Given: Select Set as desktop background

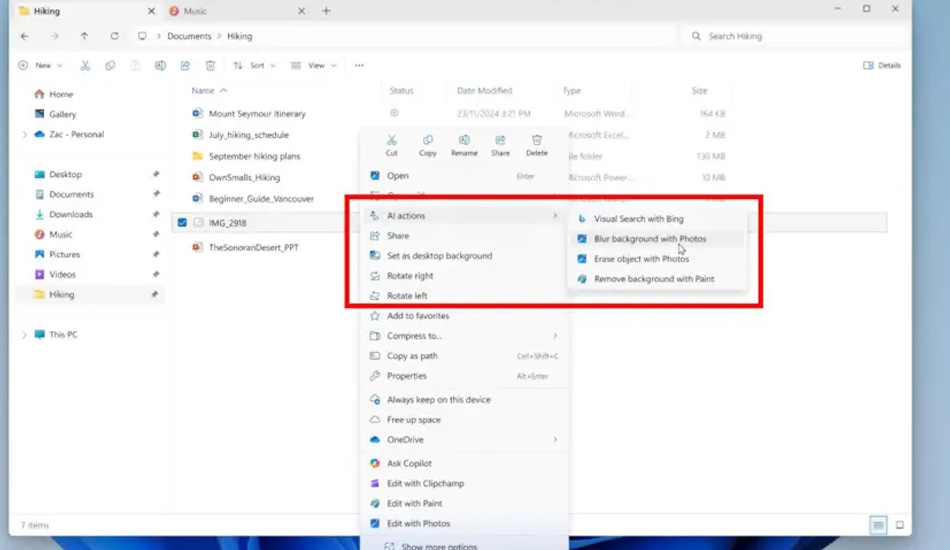Looking at the screenshot, I should 464,256.
